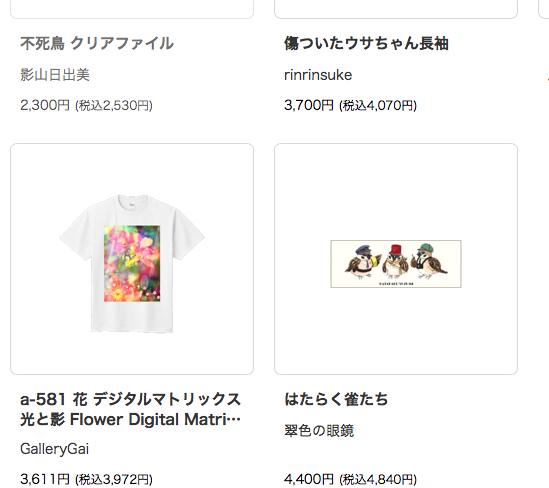Open the product card above 傷ついたウサちゃん長袖
Image resolution: width=549 pixels, height=488 pixels.
coord(396,9)
